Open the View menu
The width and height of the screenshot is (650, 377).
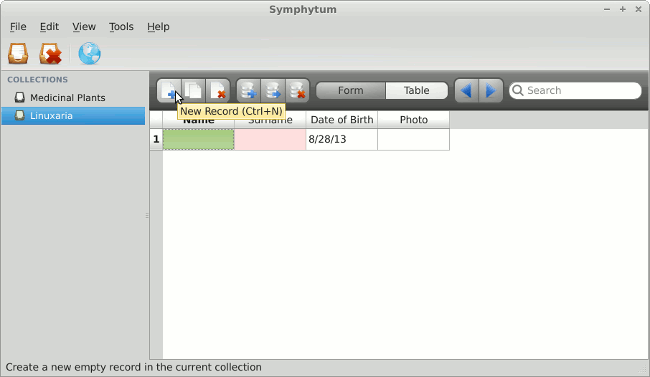pos(84,27)
